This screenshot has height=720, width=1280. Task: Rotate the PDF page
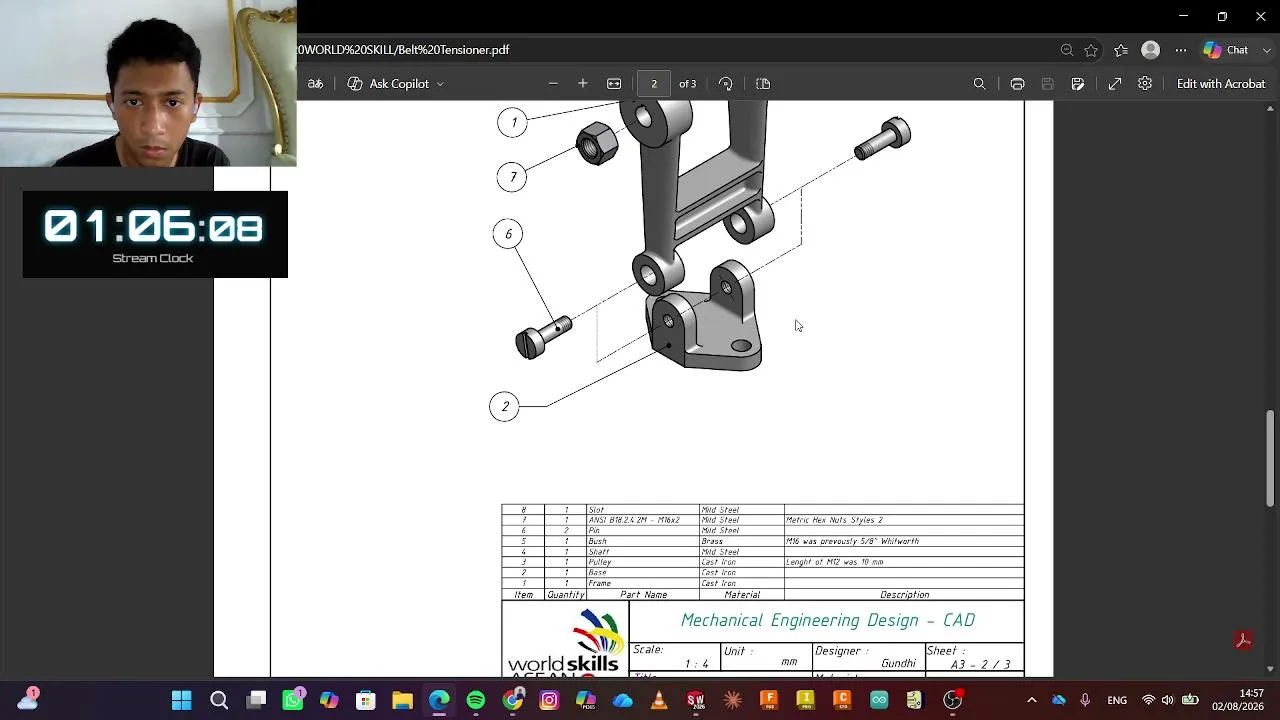[726, 84]
